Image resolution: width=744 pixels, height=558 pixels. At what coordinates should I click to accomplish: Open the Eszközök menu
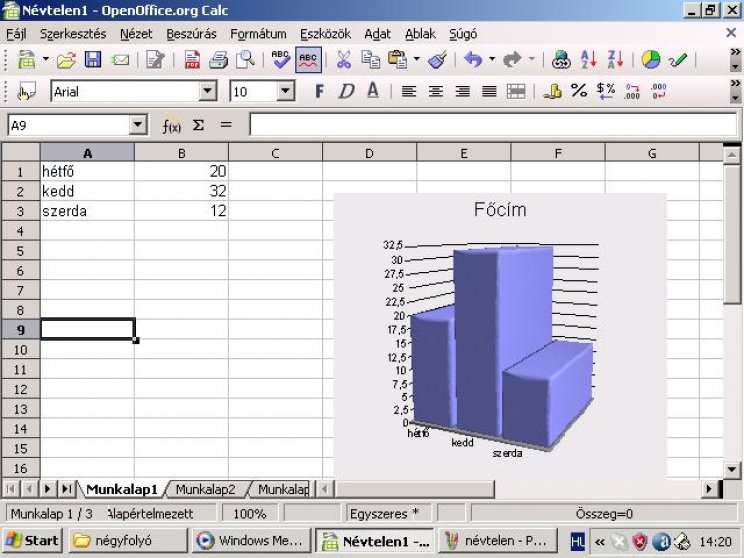click(x=326, y=34)
